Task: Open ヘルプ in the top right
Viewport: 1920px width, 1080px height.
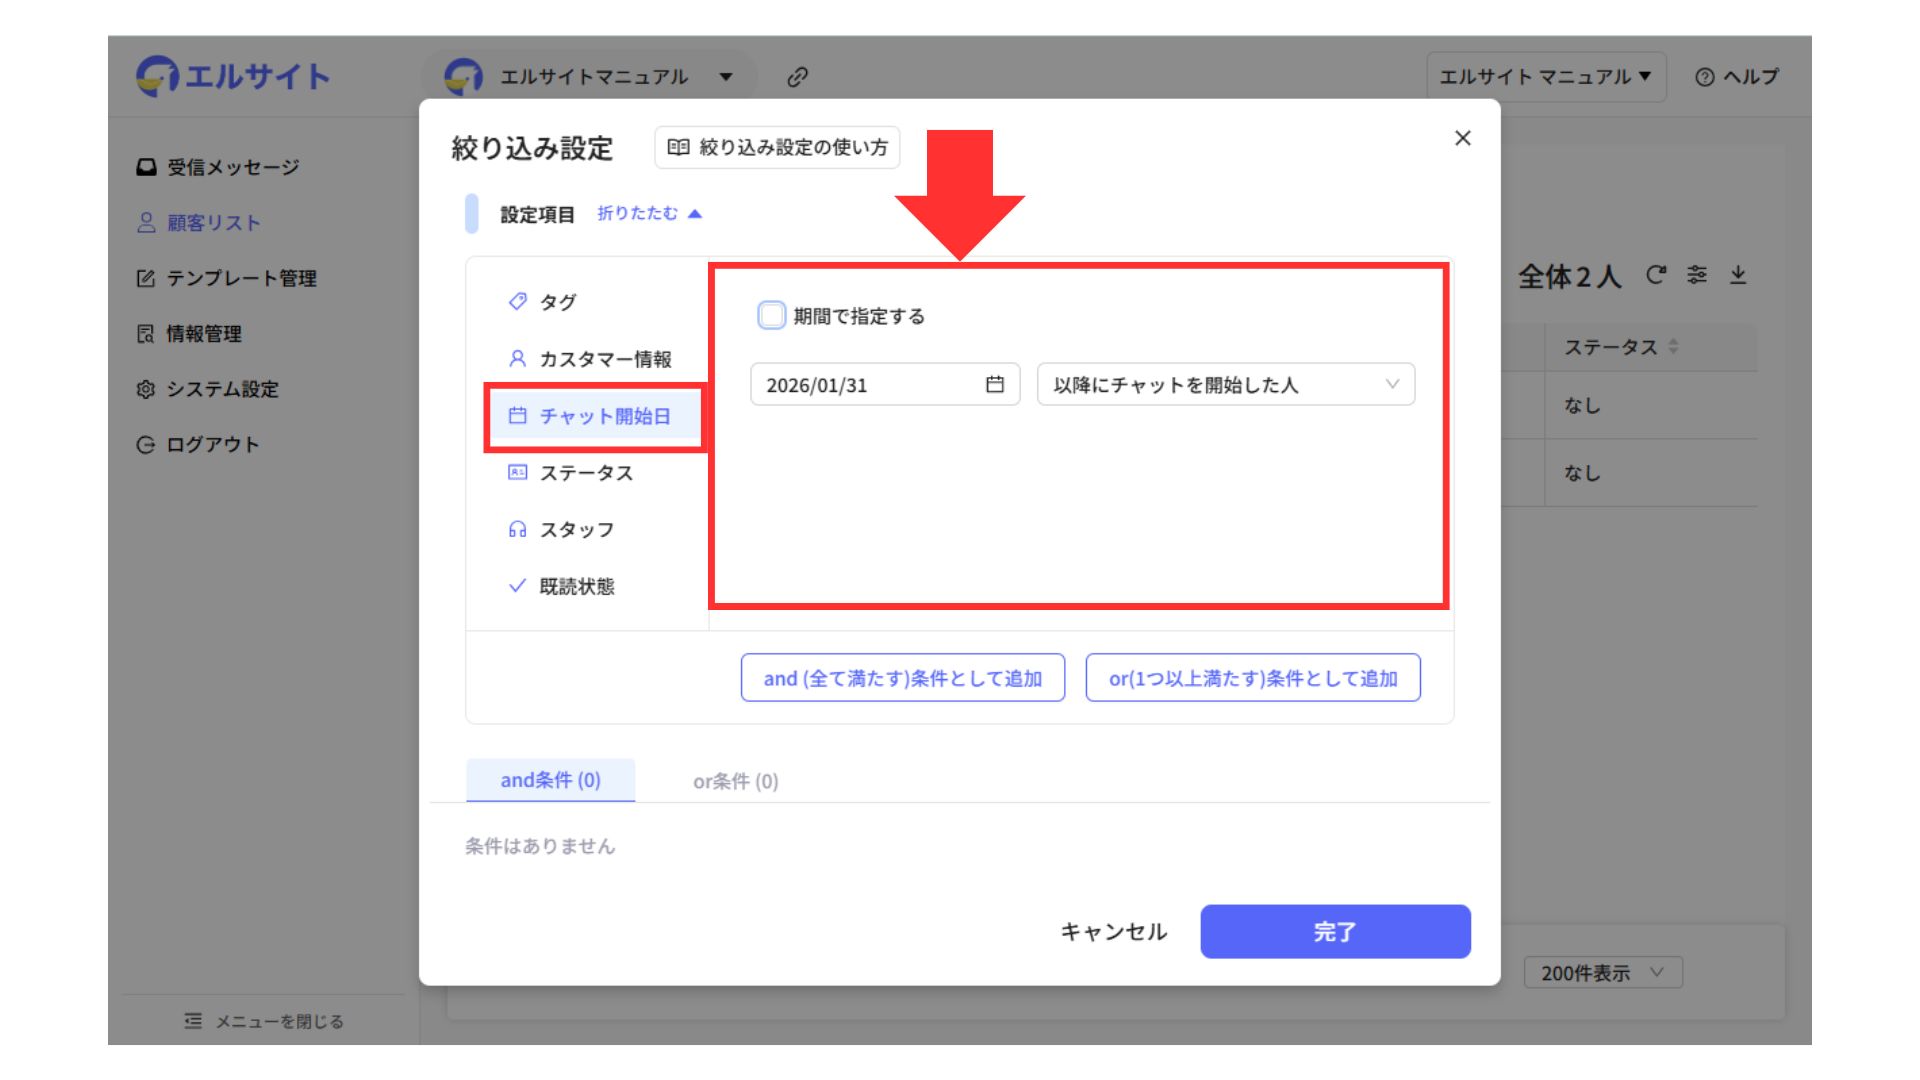Action: point(1737,77)
